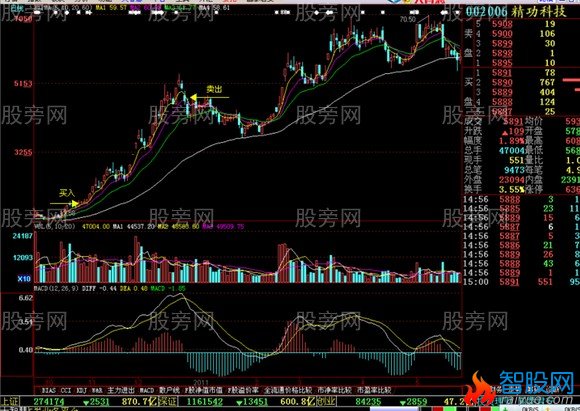Select the CCI indicator tab
The width and height of the screenshot is (580, 411).
point(66,390)
